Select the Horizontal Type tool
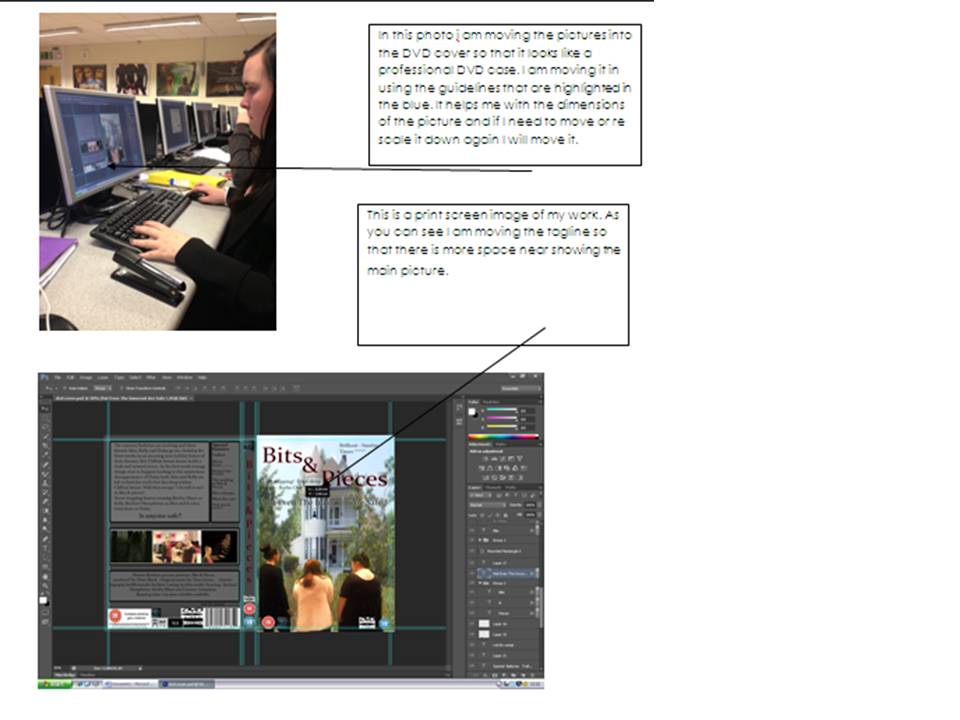This screenshot has width=960, height=720. point(45,548)
